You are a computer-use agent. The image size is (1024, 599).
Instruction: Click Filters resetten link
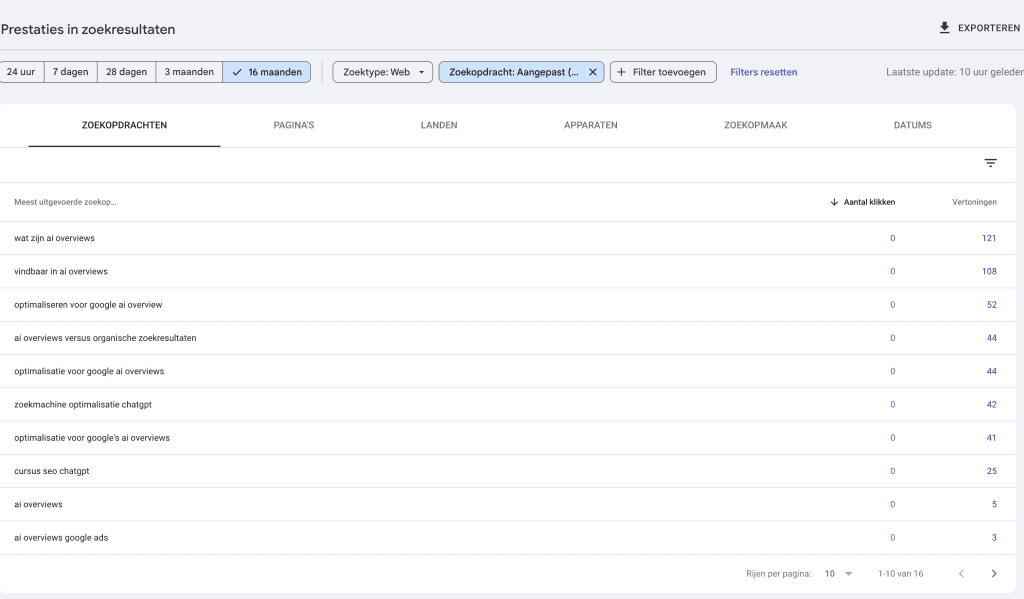(x=763, y=72)
